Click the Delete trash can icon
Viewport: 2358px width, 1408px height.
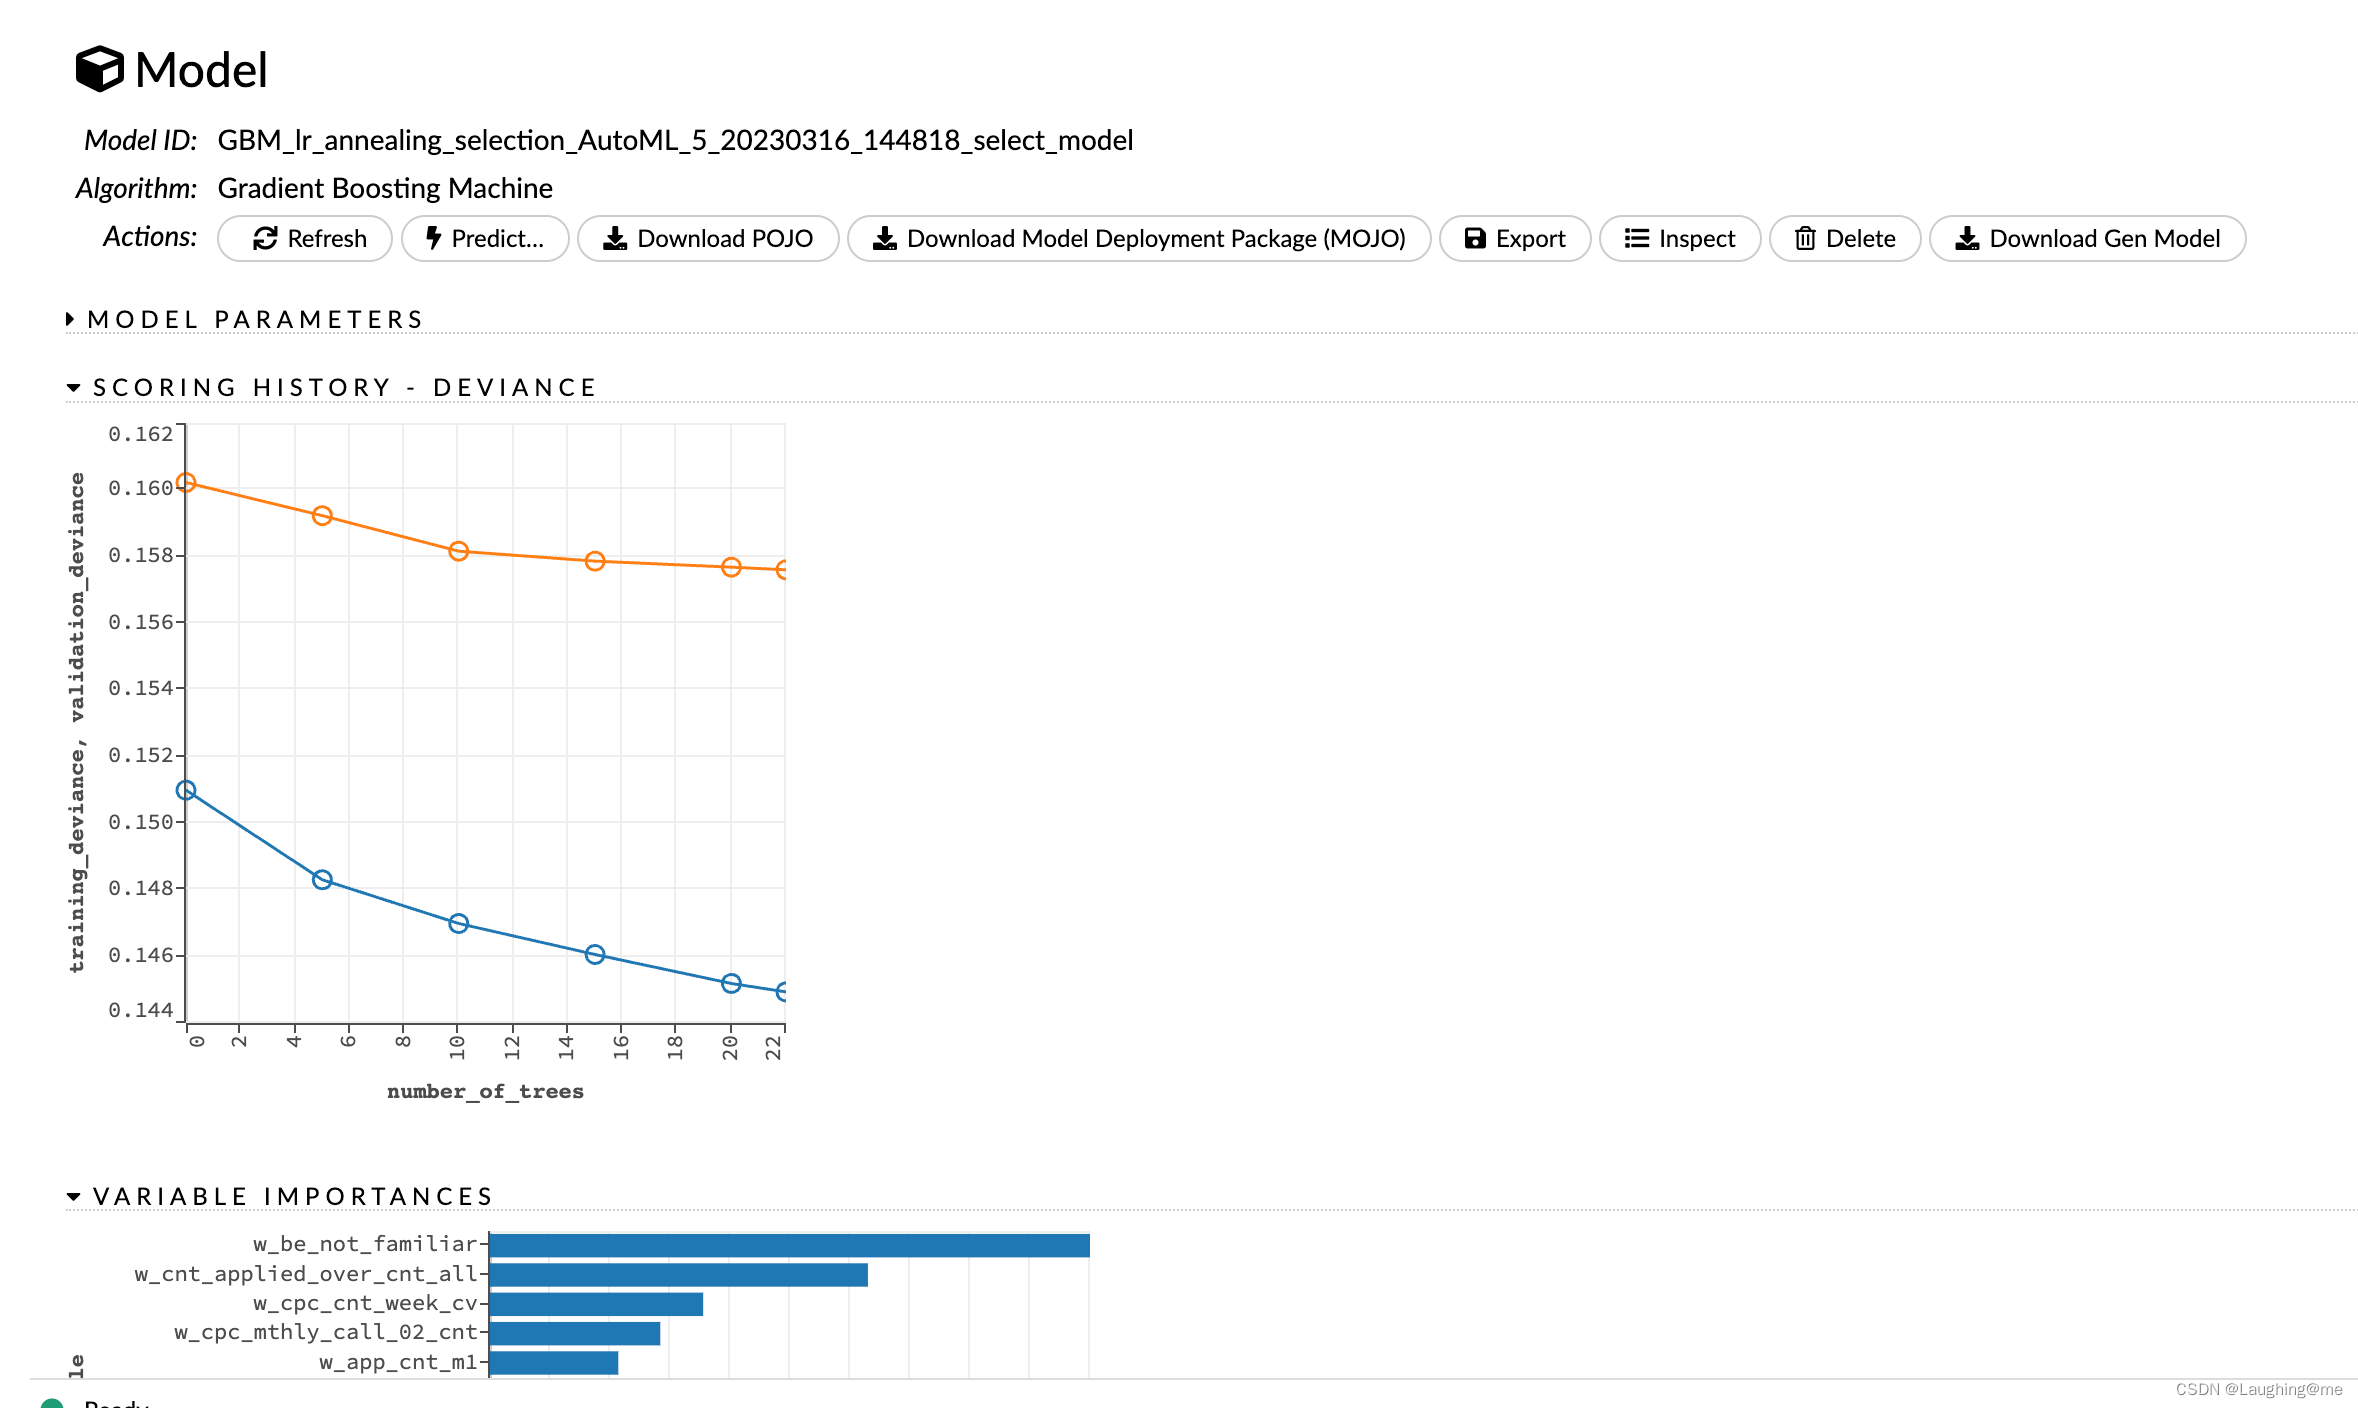(x=1804, y=238)
